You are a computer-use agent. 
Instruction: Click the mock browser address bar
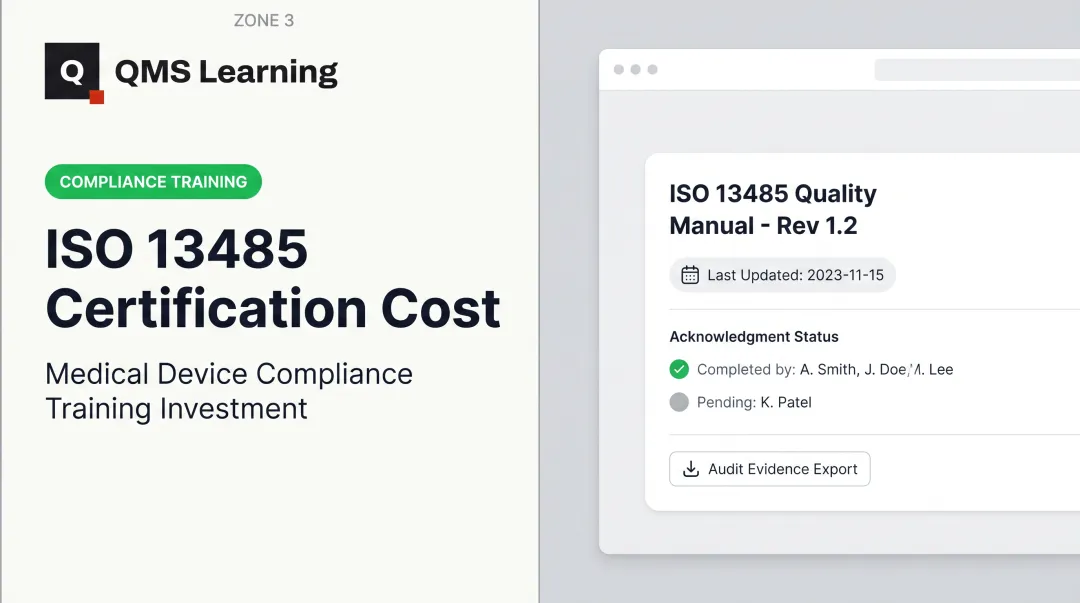[977, 70]
